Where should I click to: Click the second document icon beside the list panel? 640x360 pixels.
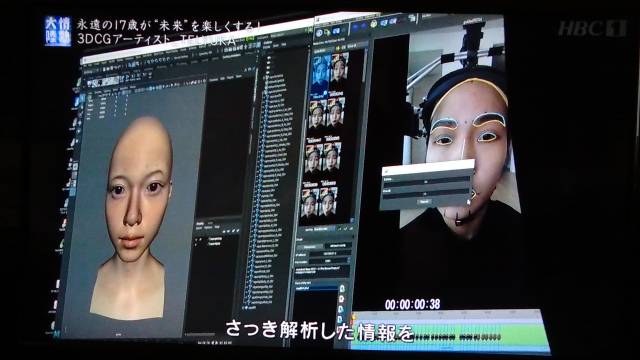(x=341, y=299)
